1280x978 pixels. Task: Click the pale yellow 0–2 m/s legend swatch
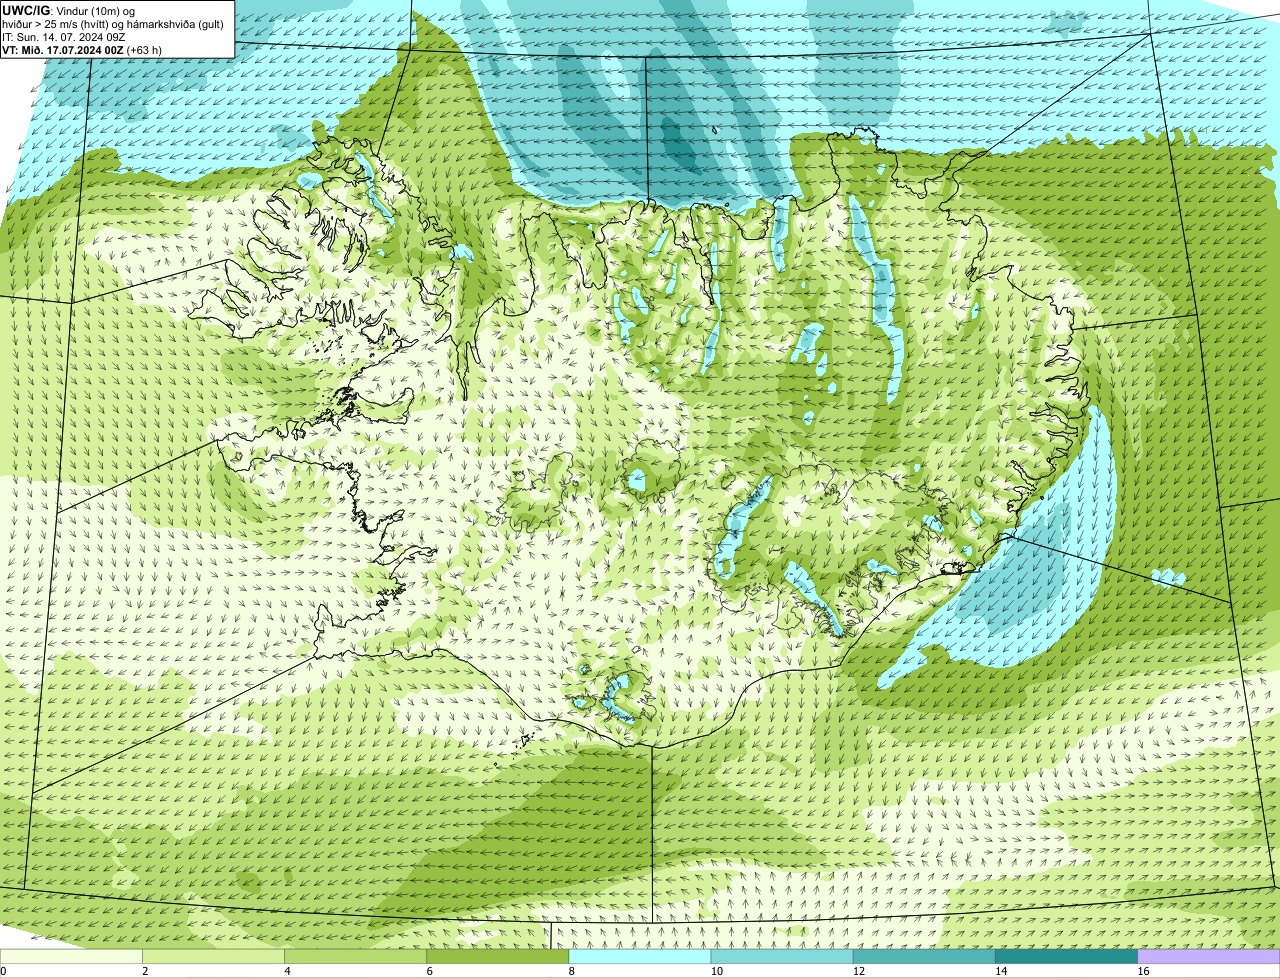tap(71, 956)
